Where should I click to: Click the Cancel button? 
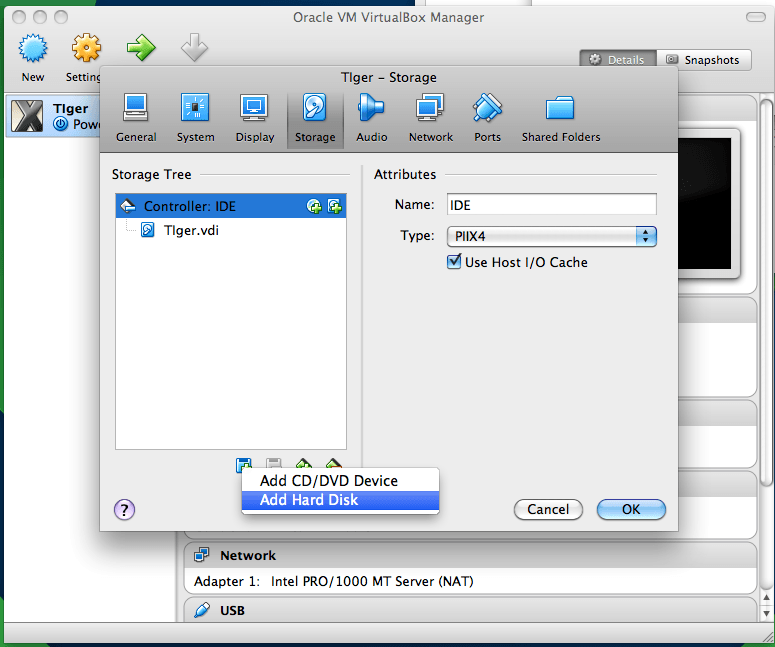(548, 509)
